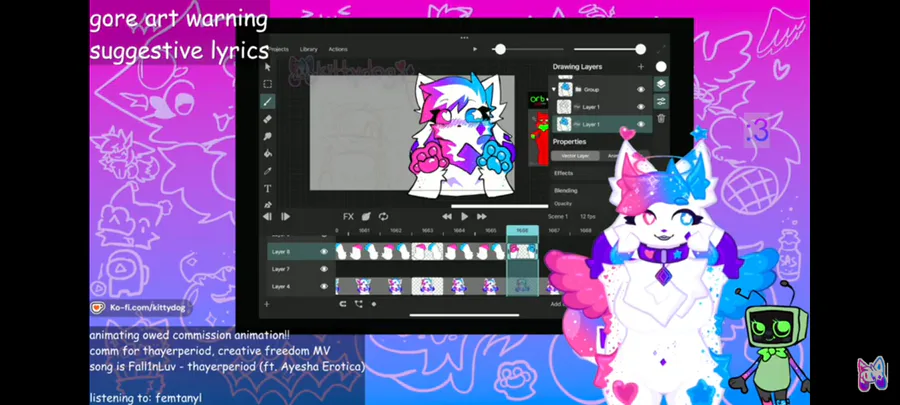
Task: Step to the next frame
Action: 285,216
